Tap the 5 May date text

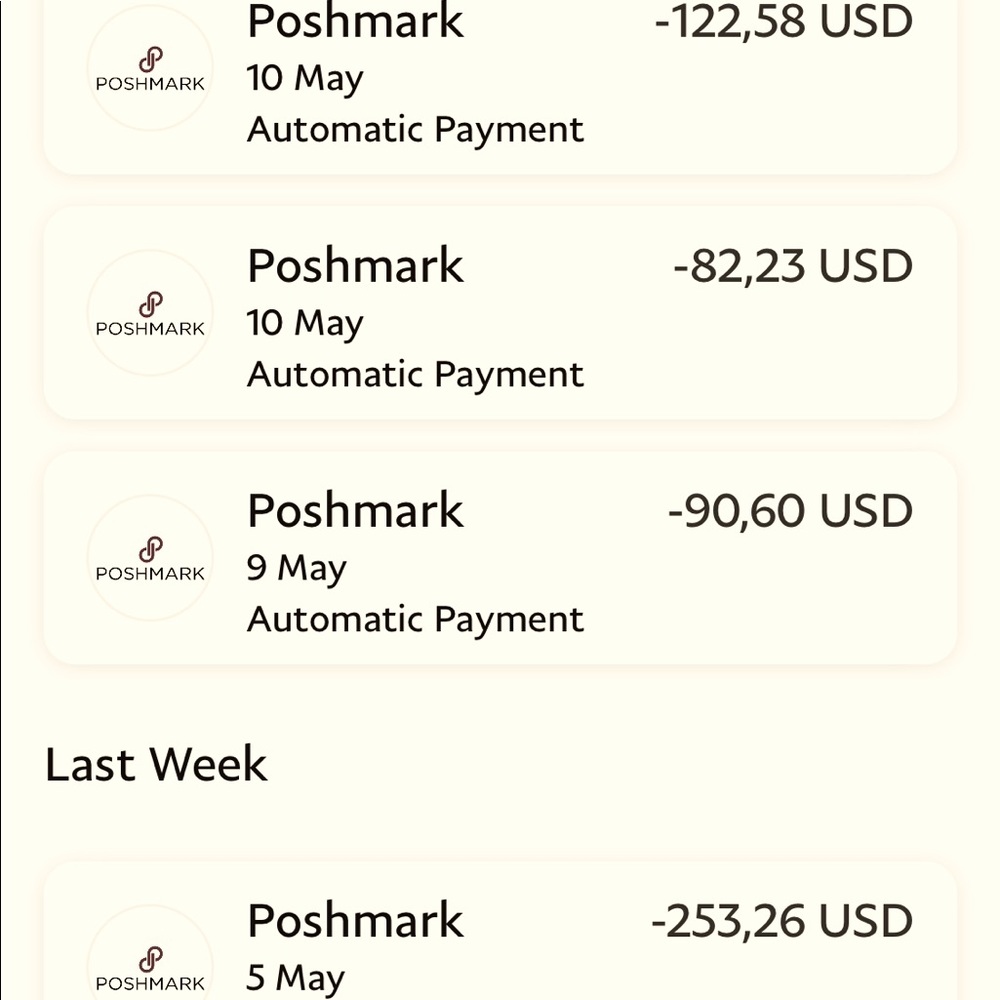click(296, 978)
